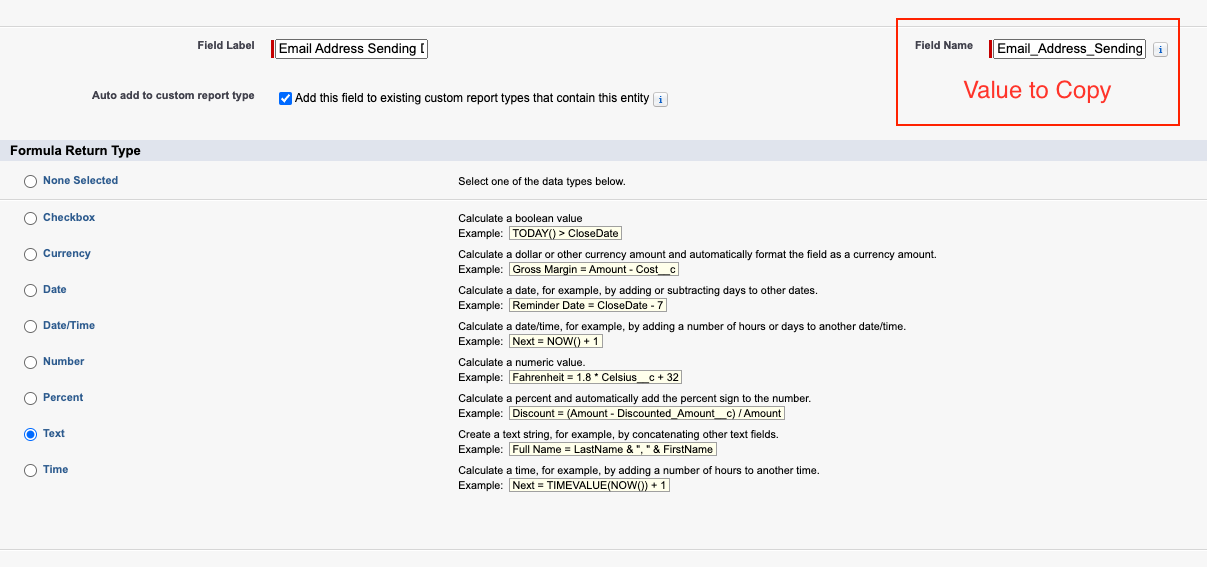Uncheck the add to custom report types checkbox
The image size is (1207, 567).
(285, 98)
